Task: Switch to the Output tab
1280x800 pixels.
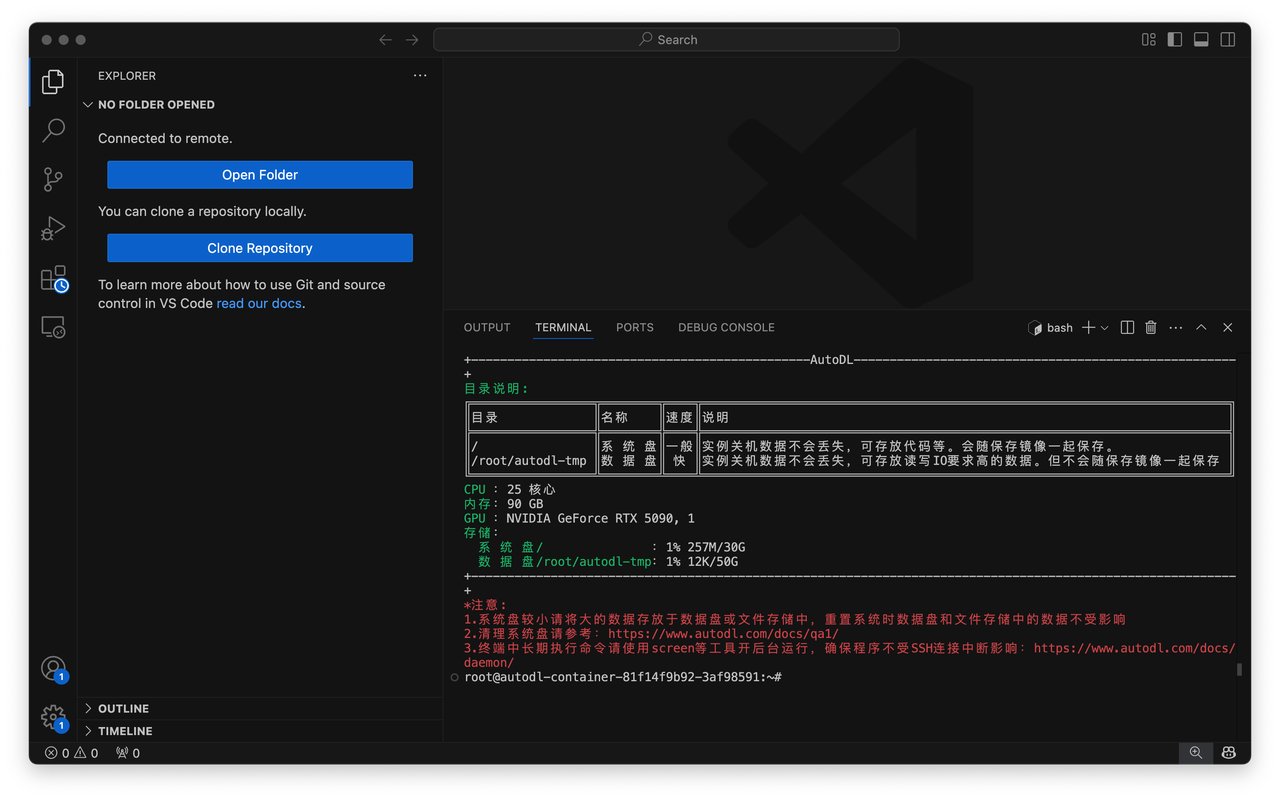Action: [487, 328]
